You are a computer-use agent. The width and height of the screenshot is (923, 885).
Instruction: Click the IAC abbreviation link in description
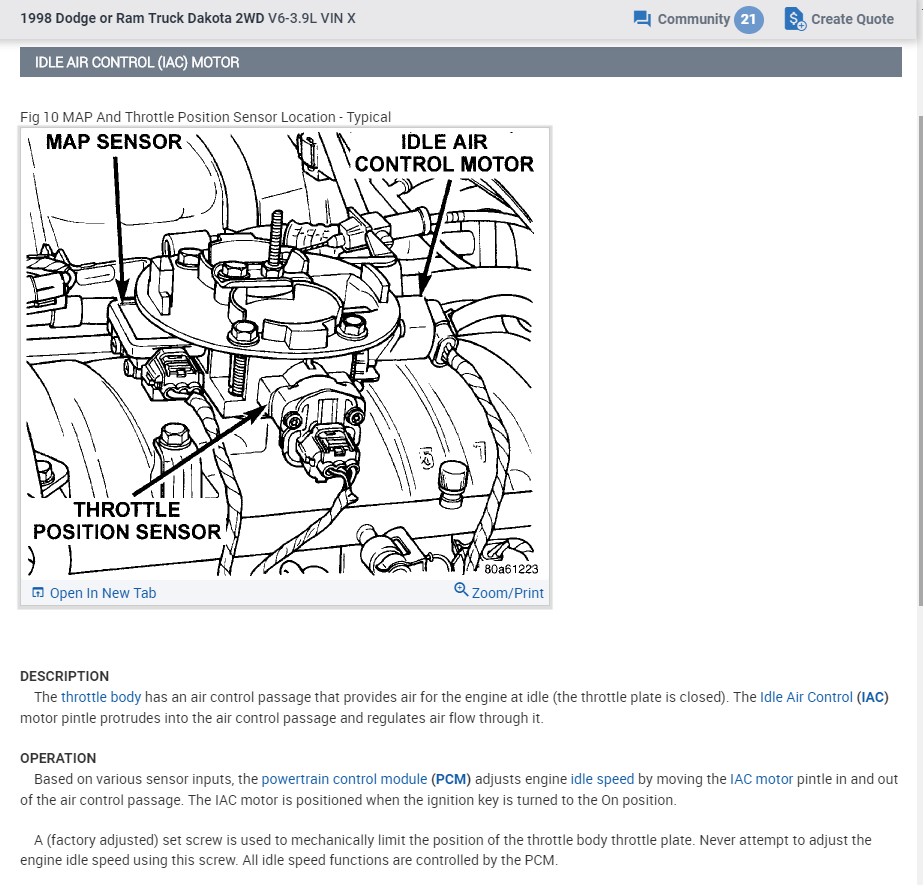click(872, 697)
